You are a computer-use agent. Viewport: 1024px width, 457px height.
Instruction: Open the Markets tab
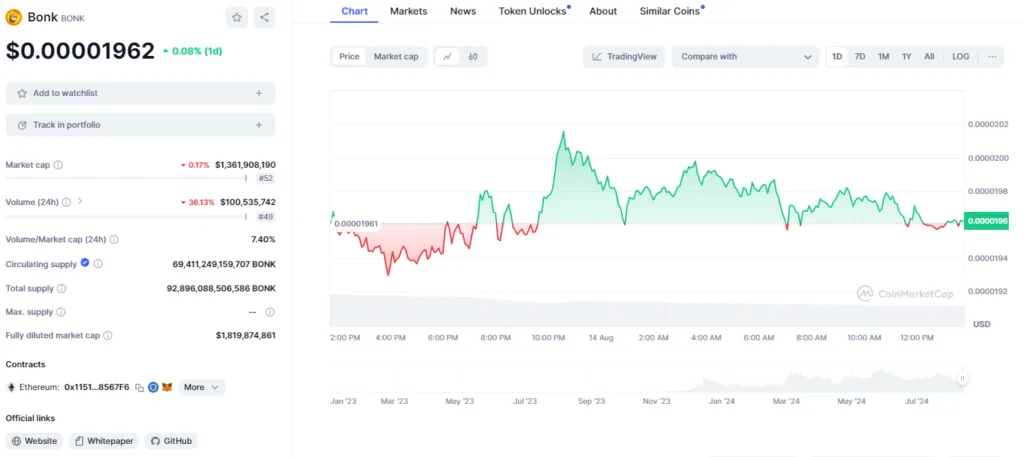(x=409, y=11)
